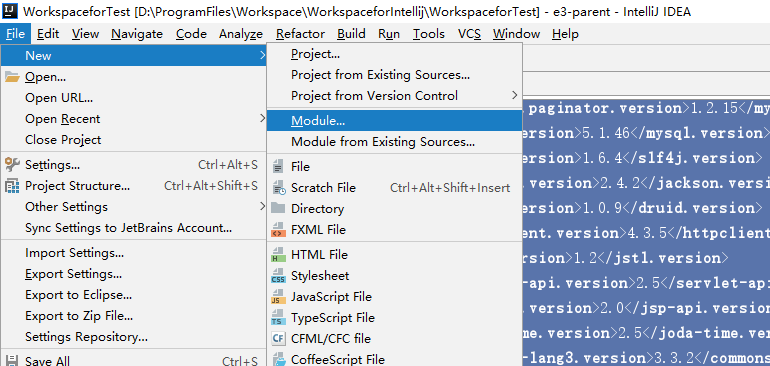Click the Save All floppy icon
This screenshot has height=366, width=770.
point(12,361)
